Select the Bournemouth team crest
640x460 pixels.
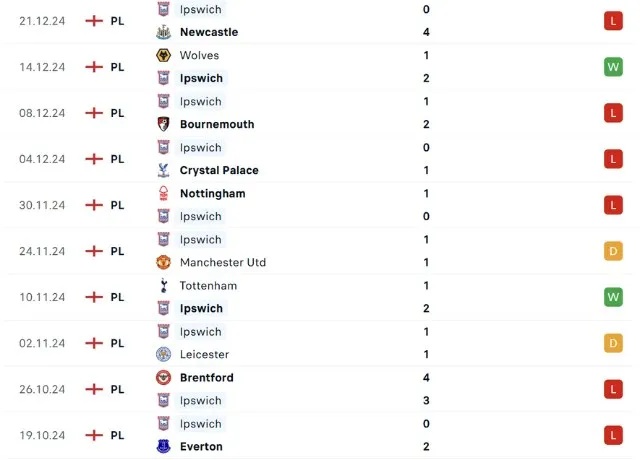tap(163, 124)
